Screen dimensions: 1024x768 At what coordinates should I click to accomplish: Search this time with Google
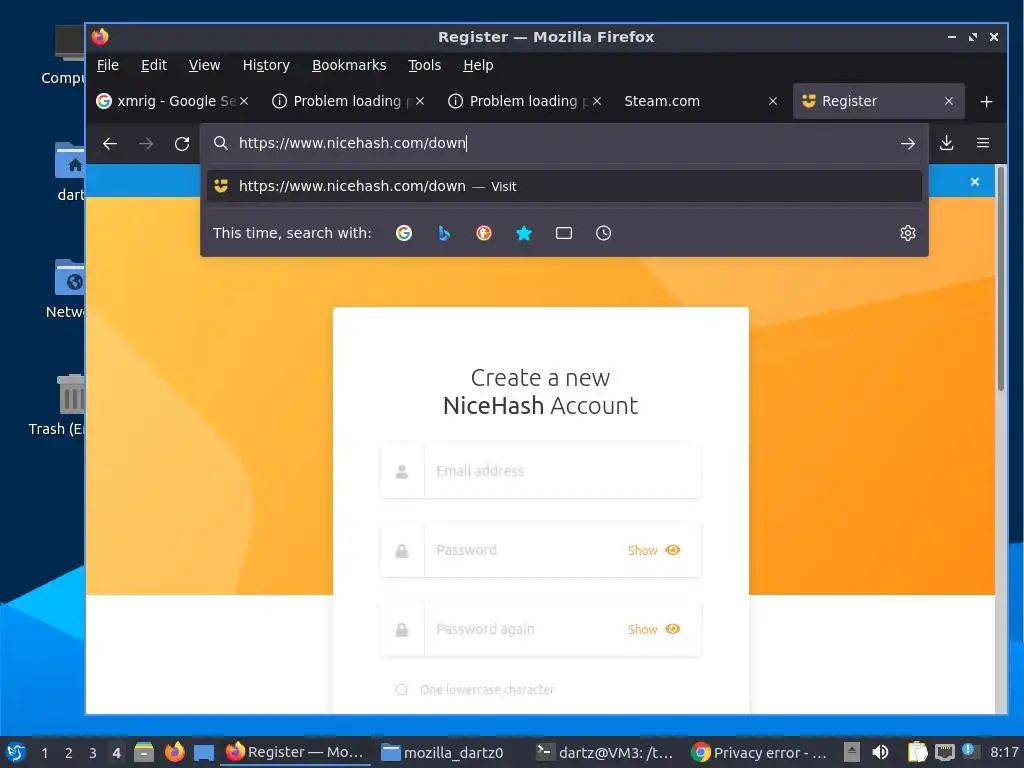[x=404, y=233]
